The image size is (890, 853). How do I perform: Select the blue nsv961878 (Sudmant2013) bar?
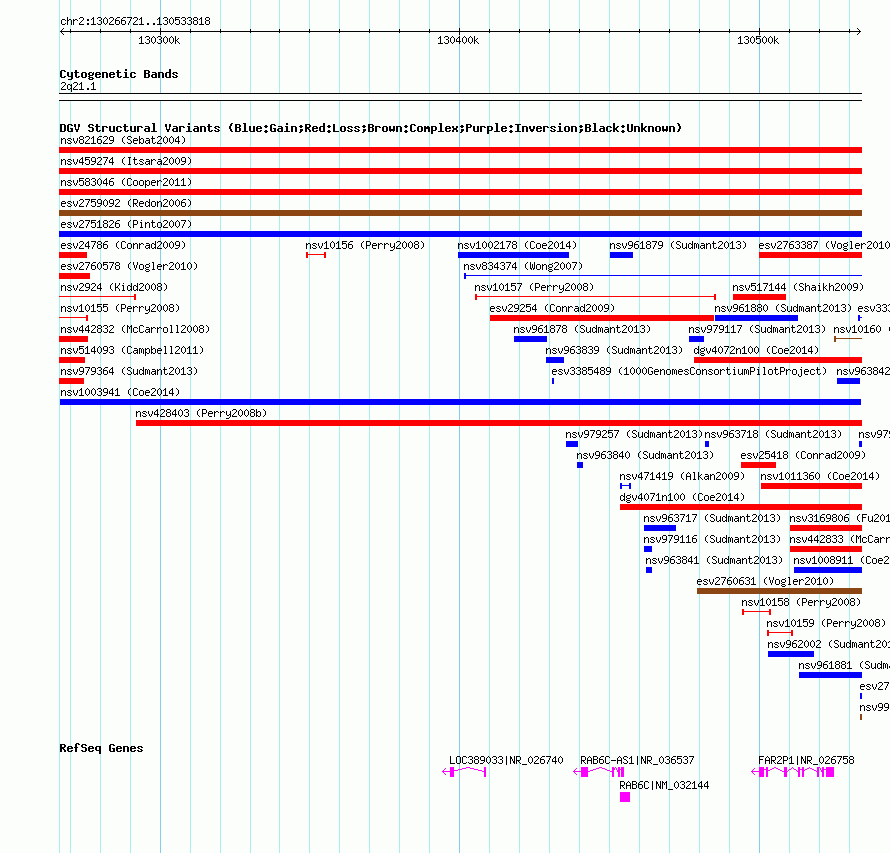tap(530, 339)
